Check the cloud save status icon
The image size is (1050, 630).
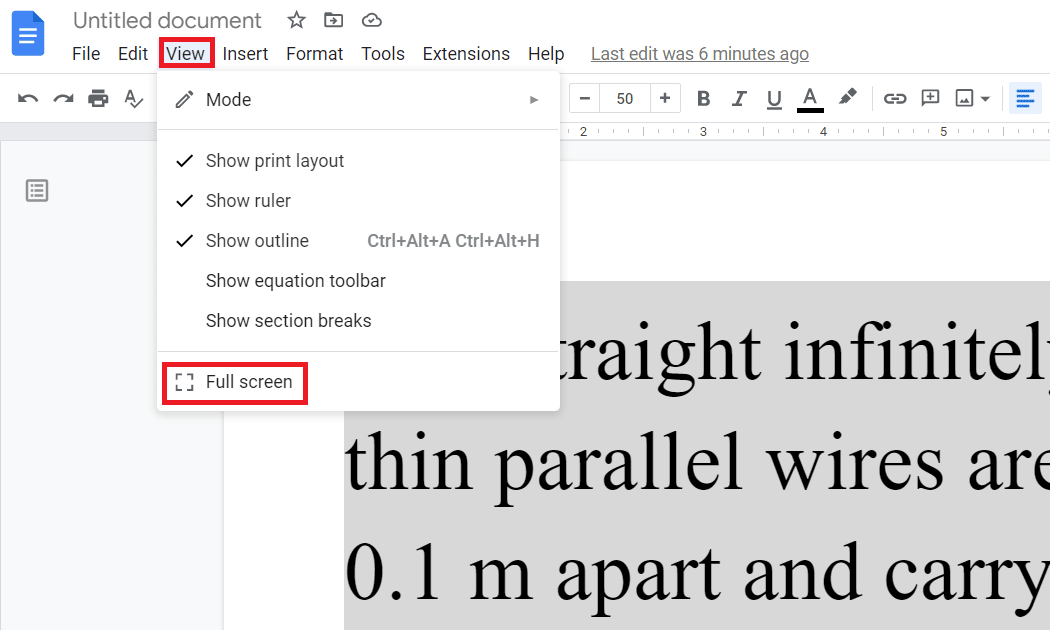point(372,21)
